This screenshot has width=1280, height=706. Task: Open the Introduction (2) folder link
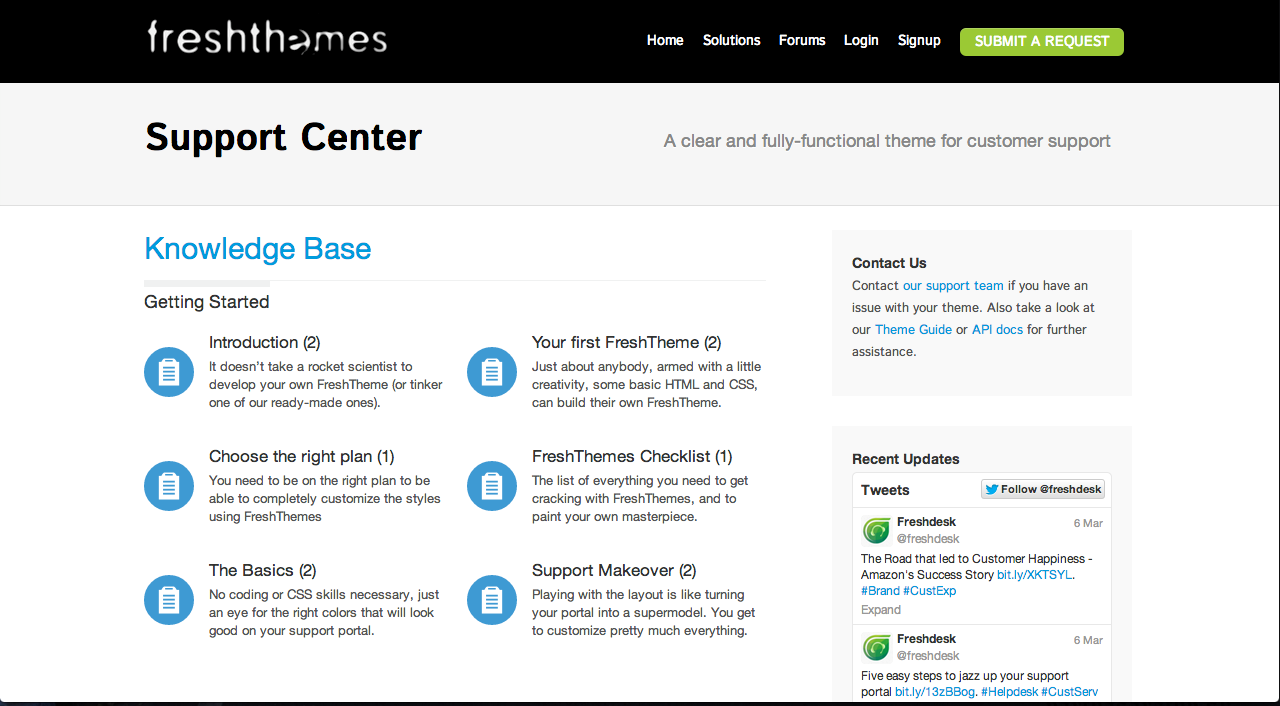coord(264,342)
